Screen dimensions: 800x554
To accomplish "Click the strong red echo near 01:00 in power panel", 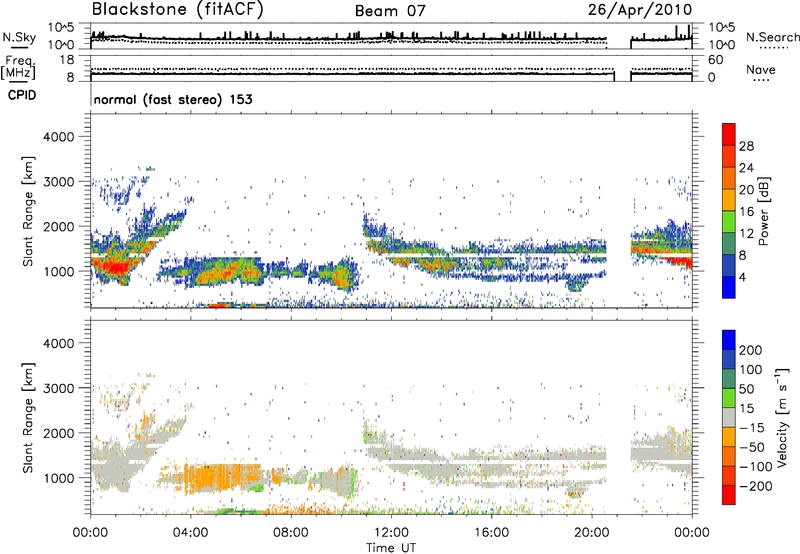I will [115, 267].
